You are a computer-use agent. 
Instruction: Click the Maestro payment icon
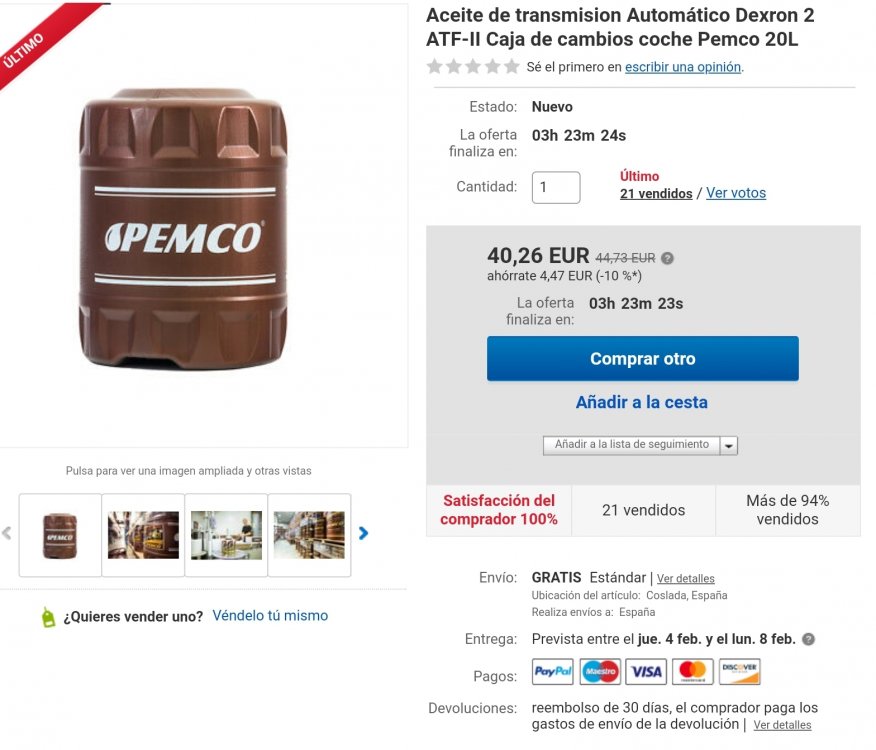tap(600, 672)
